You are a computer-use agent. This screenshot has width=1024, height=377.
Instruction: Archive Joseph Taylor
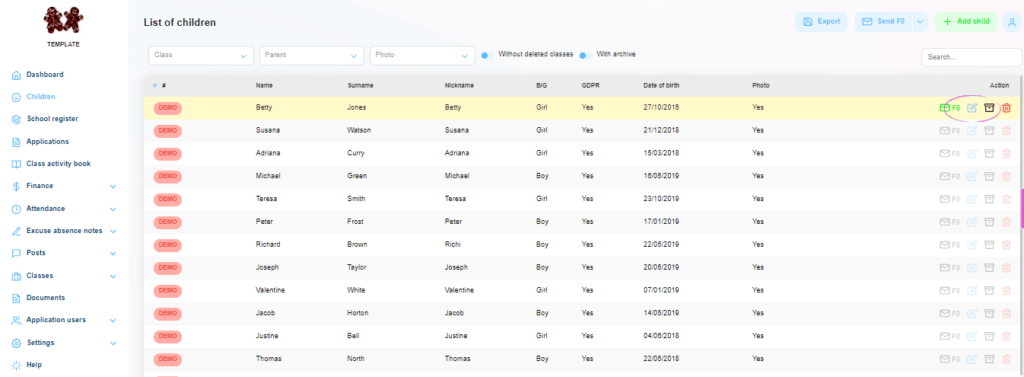(x=989, y=268)
